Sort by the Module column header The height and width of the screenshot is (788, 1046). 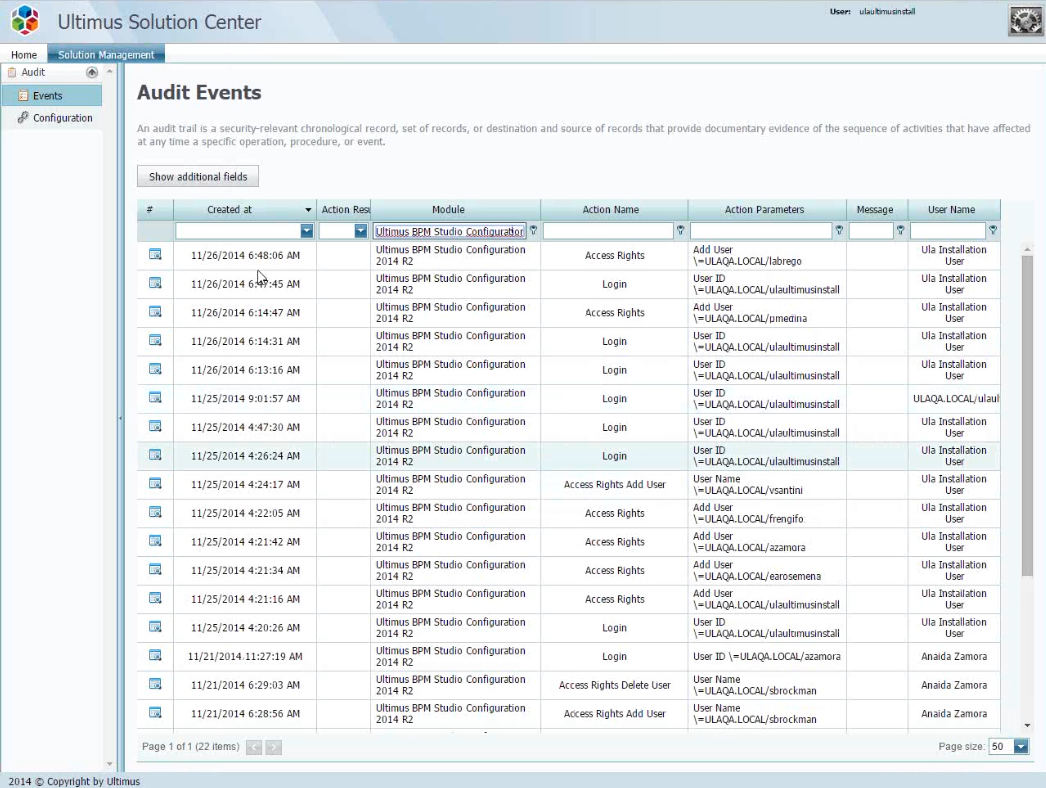tap(455, 210)
